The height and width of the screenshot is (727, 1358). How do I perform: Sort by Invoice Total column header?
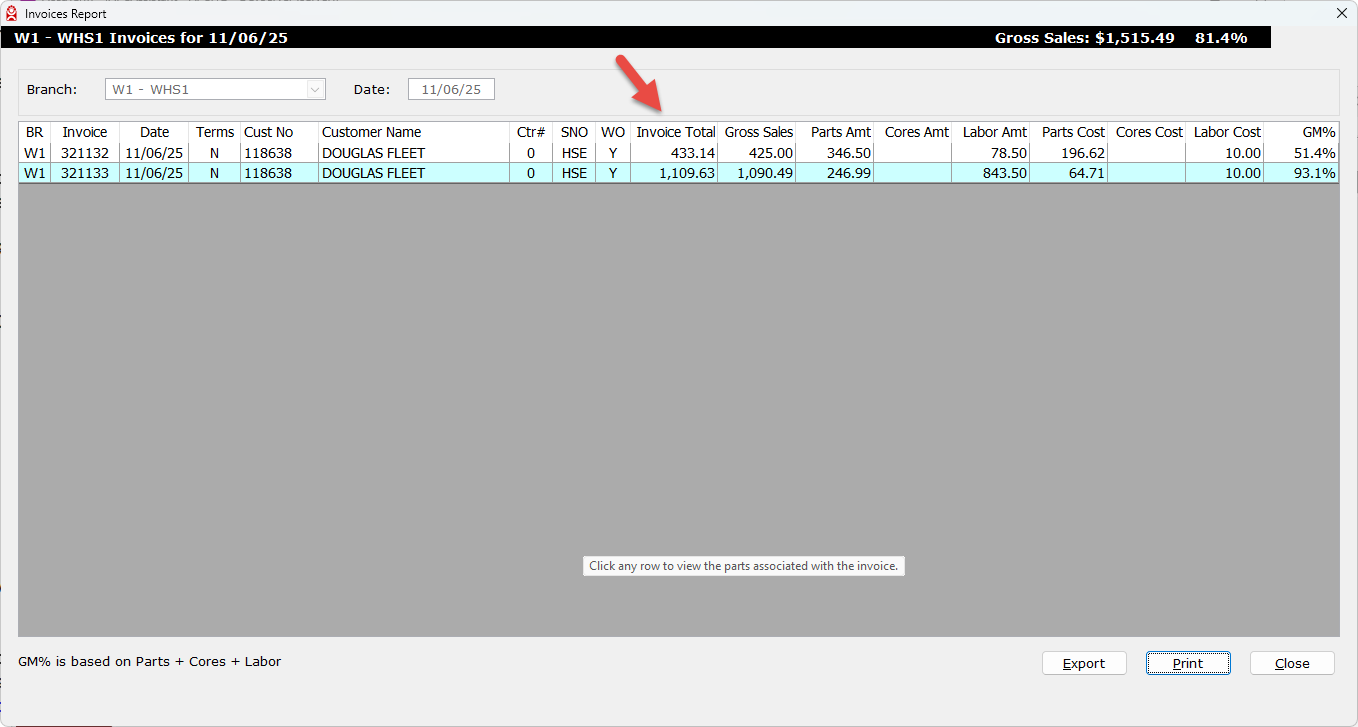click(x=675, y=132)
